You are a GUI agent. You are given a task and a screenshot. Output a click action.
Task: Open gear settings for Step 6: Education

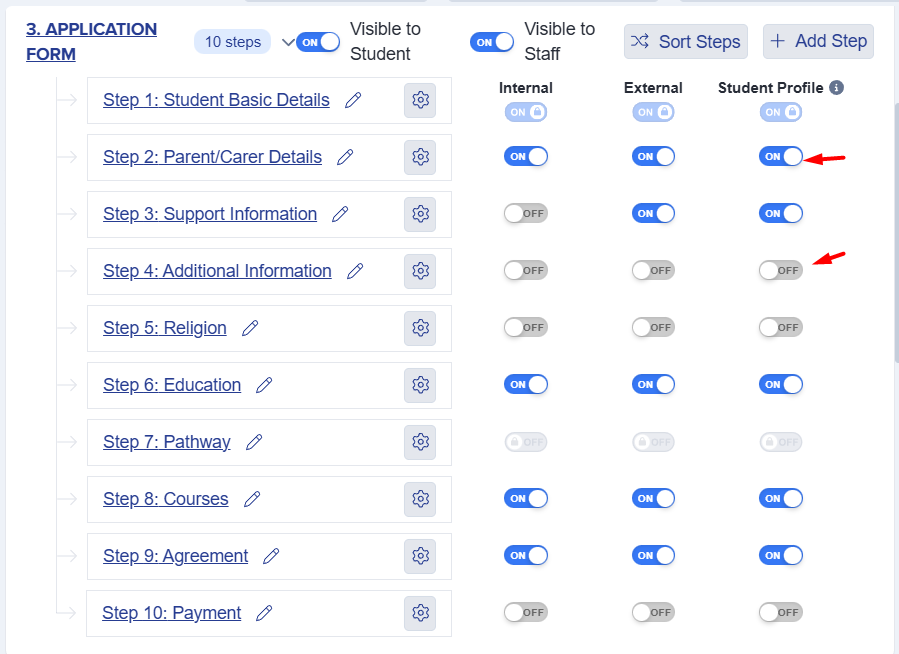click(420, 385)
